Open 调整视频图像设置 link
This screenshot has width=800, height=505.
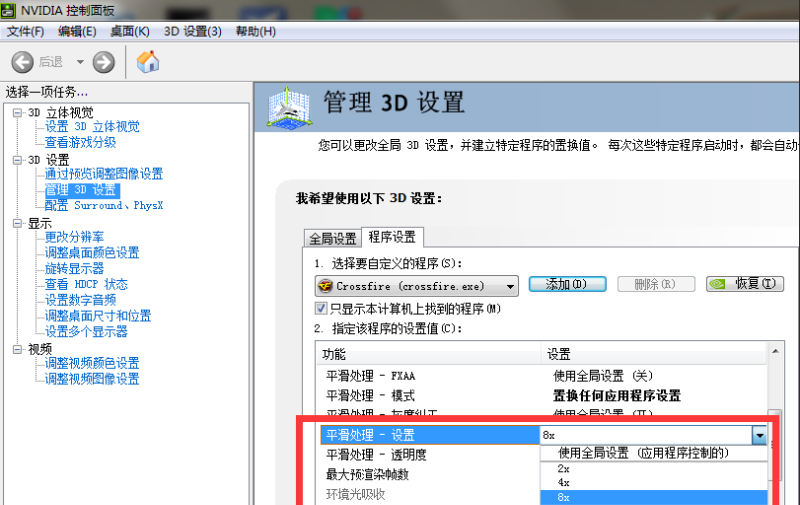tap(92, 380)
